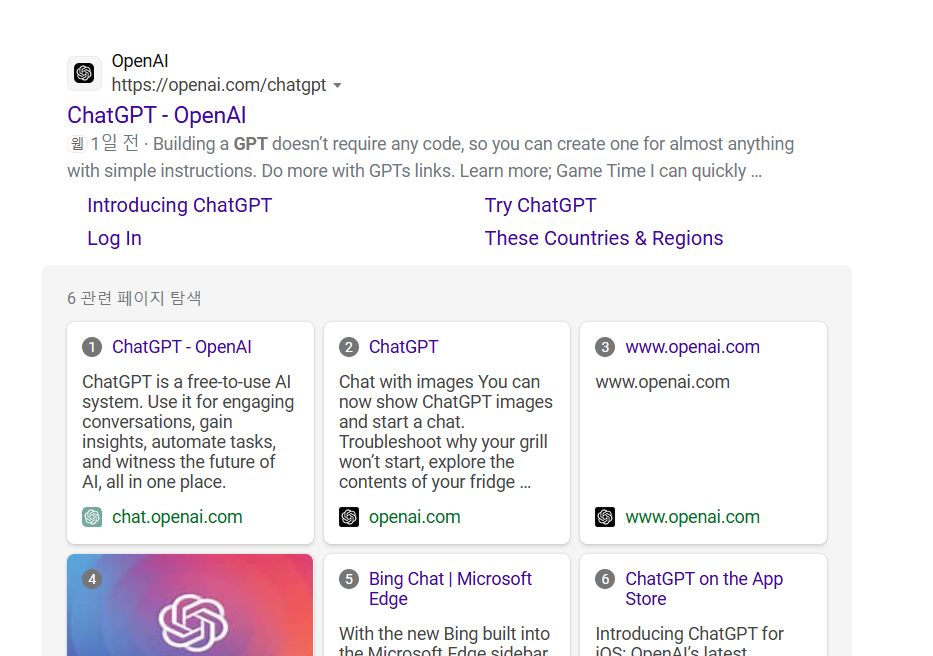Open card 1 title ChatGPT - OpenAI

click(x=181, y=346)
